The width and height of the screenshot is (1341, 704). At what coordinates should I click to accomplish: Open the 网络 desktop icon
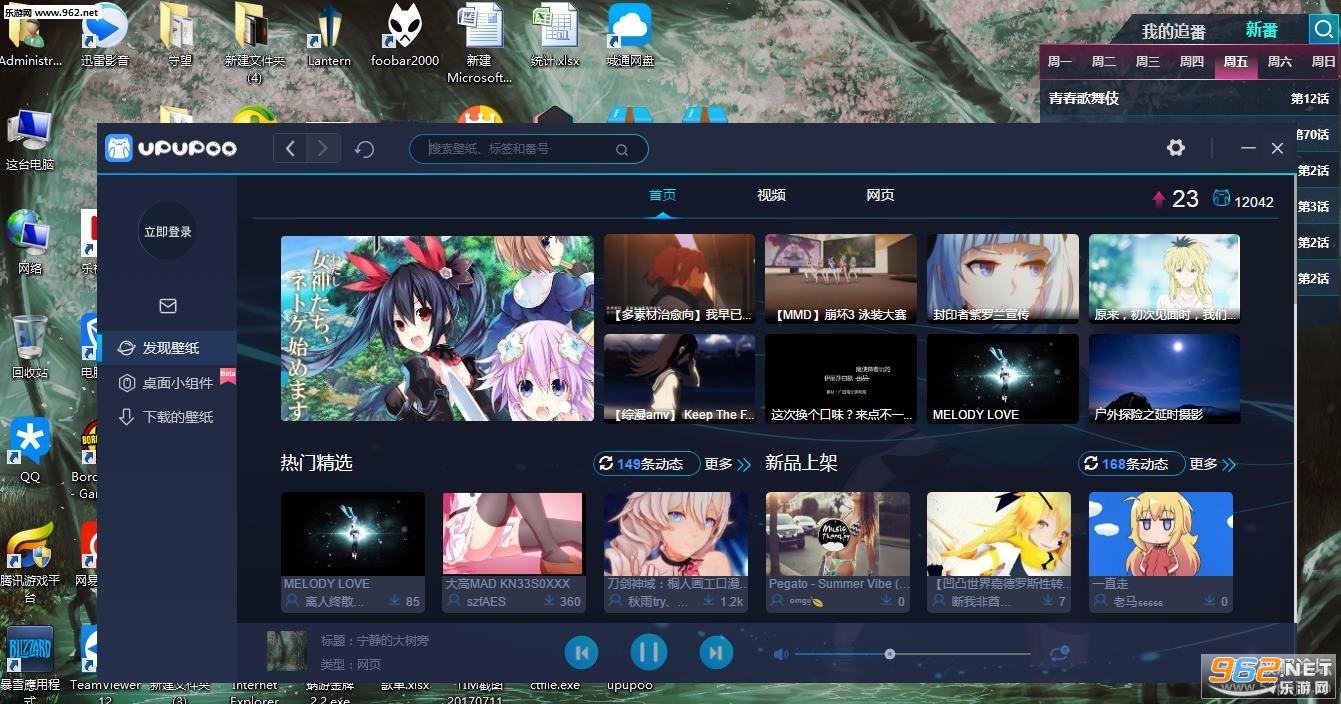click(x=30, y=242)
